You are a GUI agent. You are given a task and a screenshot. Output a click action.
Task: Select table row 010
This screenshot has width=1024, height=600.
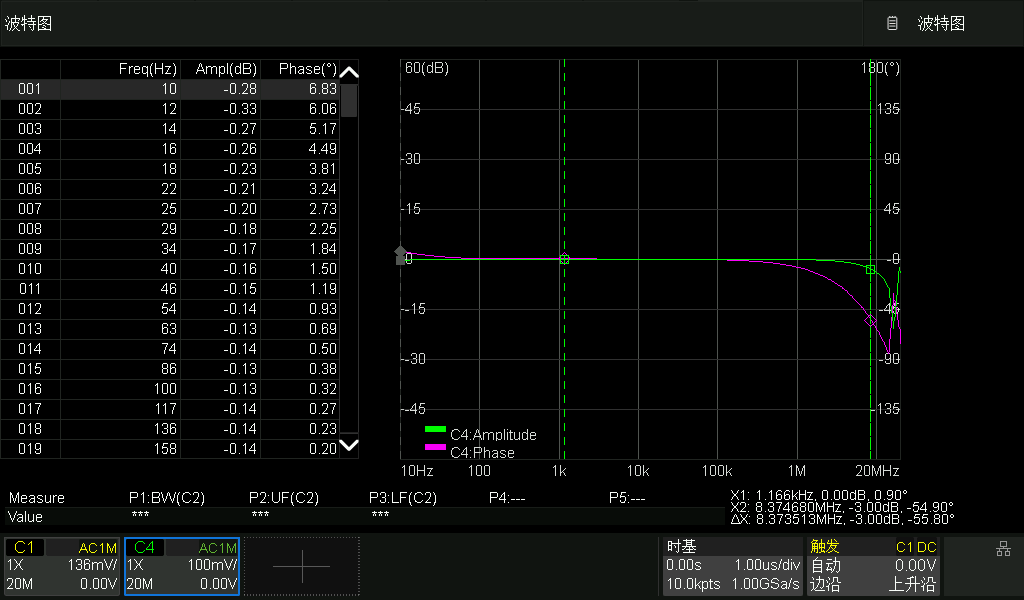[170, 269]
